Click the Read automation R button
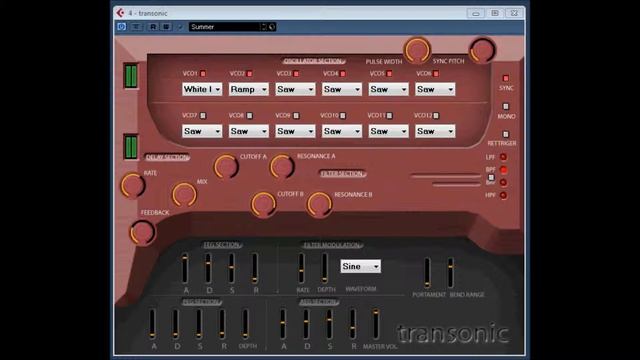640x360 pixels. (153, 27)
